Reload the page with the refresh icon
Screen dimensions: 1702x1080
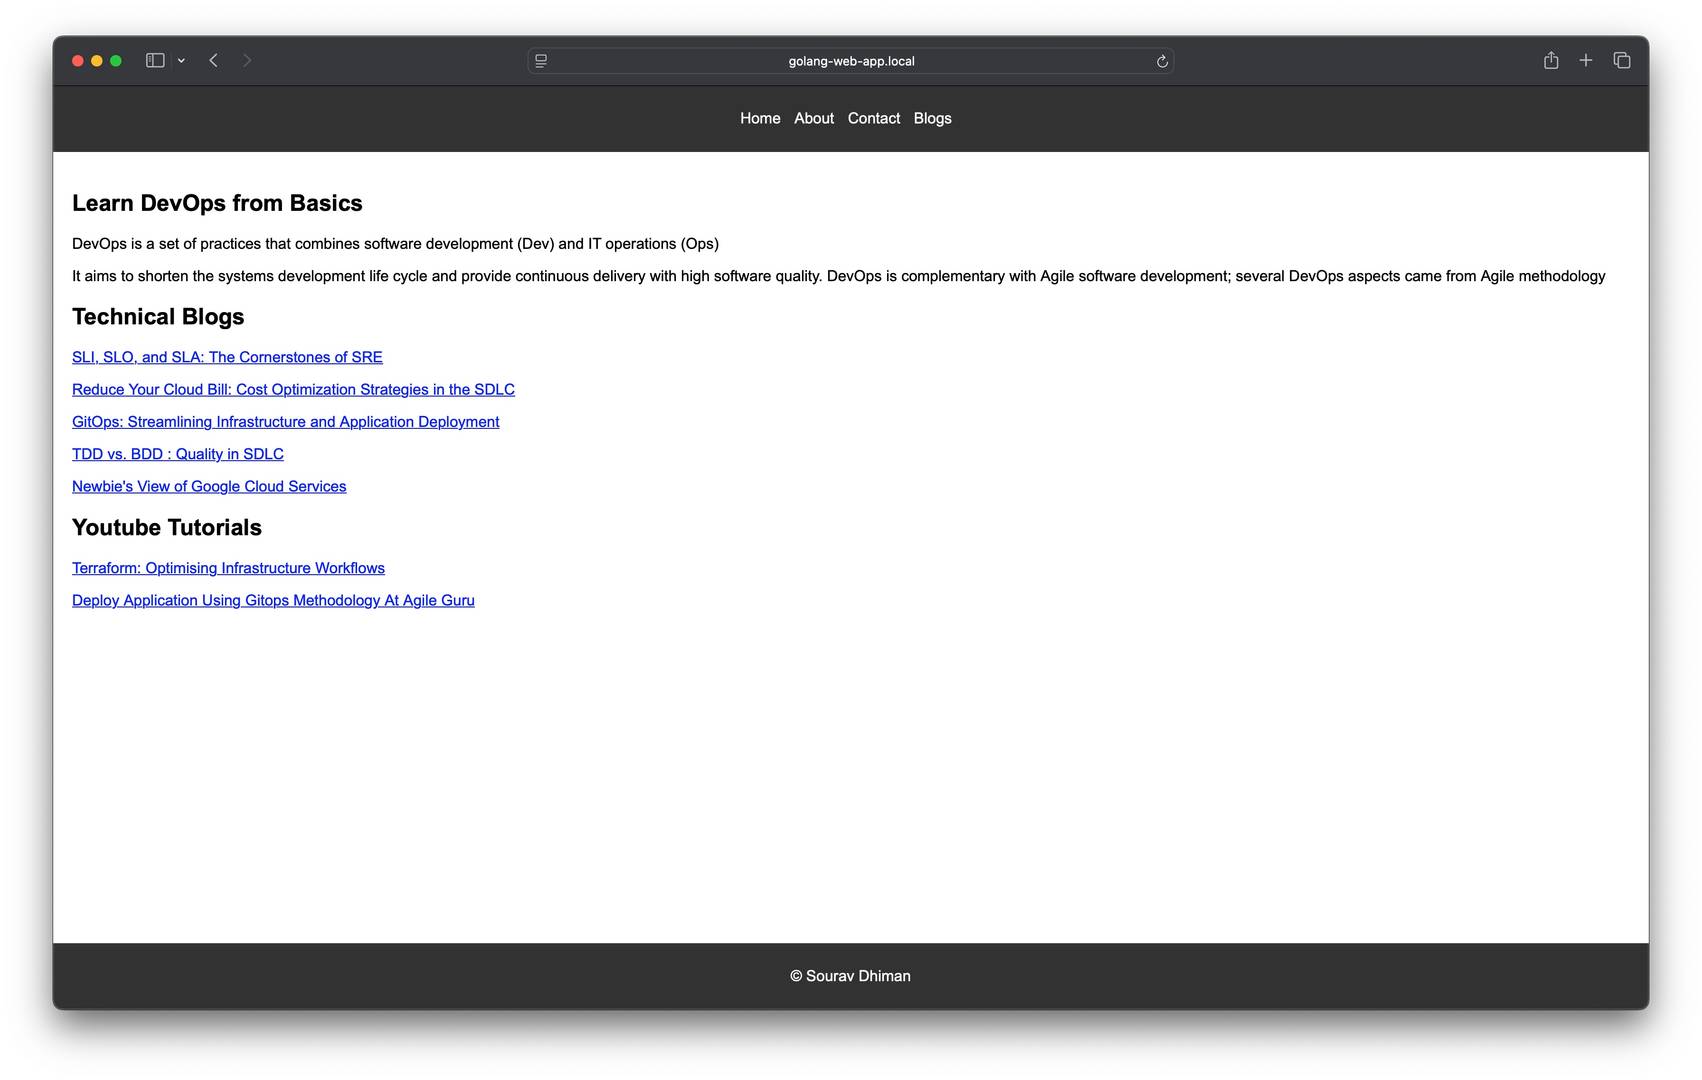coord(1162,61)
